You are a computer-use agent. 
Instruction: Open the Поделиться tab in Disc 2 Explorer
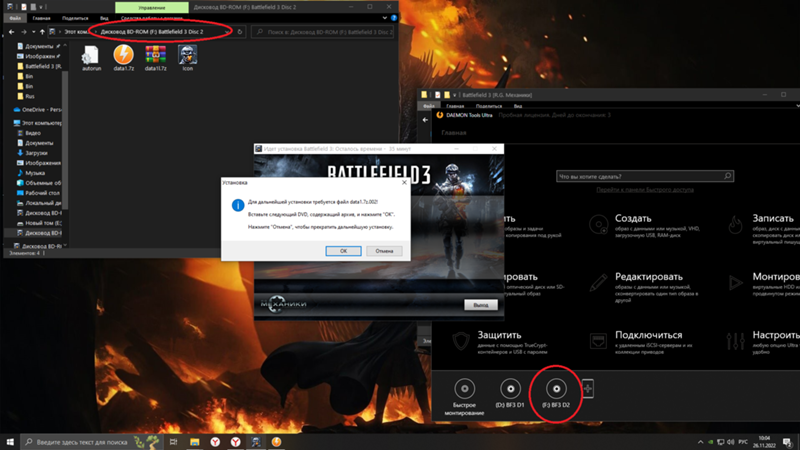[75, 18]
